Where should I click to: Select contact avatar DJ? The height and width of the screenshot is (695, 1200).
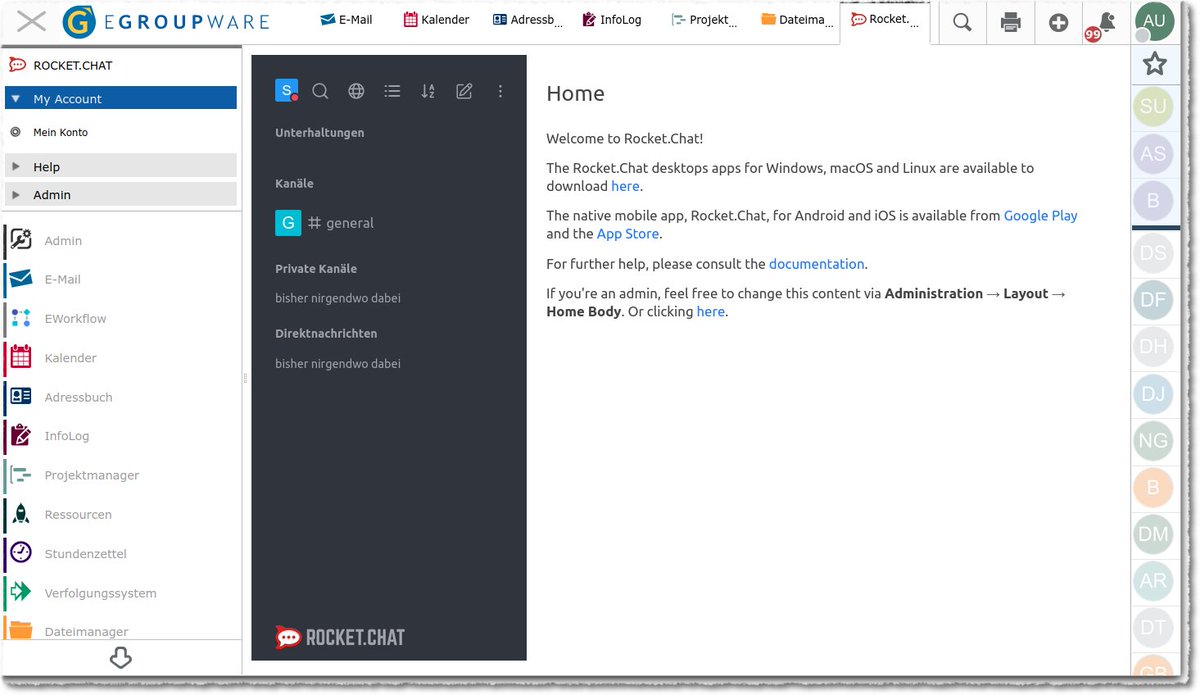(x=1153, y=394)
